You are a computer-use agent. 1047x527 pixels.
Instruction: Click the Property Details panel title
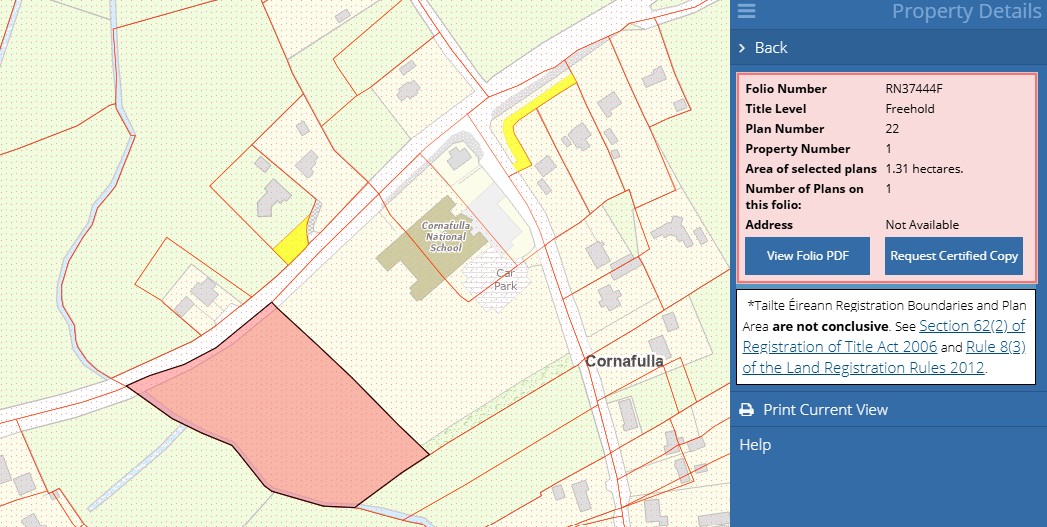(966, 12)
